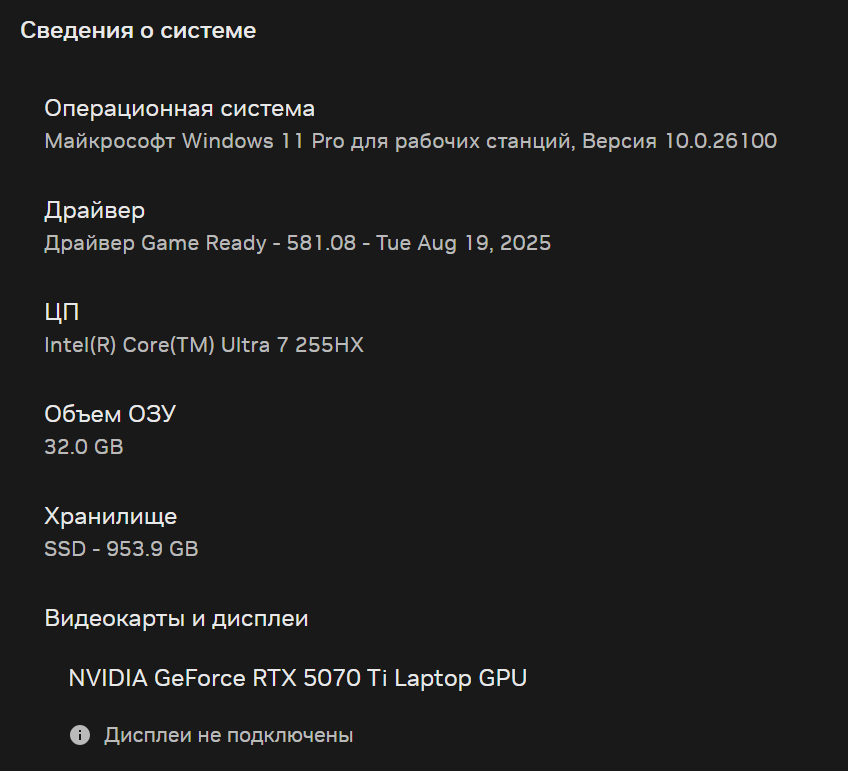Viewport: 848px width, 771px height.
Task: Click the Операционная система label
Action: [x=180, y=109]
